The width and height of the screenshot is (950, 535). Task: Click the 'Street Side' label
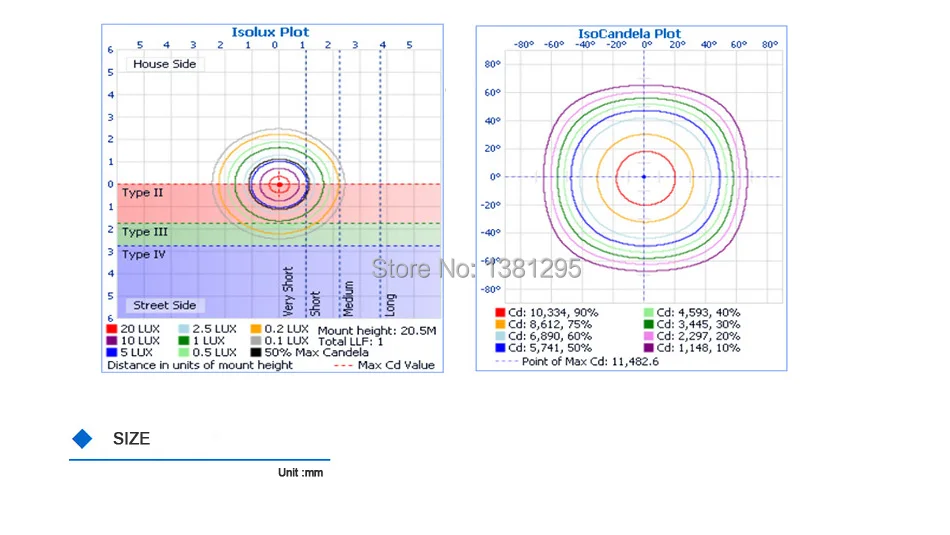click(165, 305)
